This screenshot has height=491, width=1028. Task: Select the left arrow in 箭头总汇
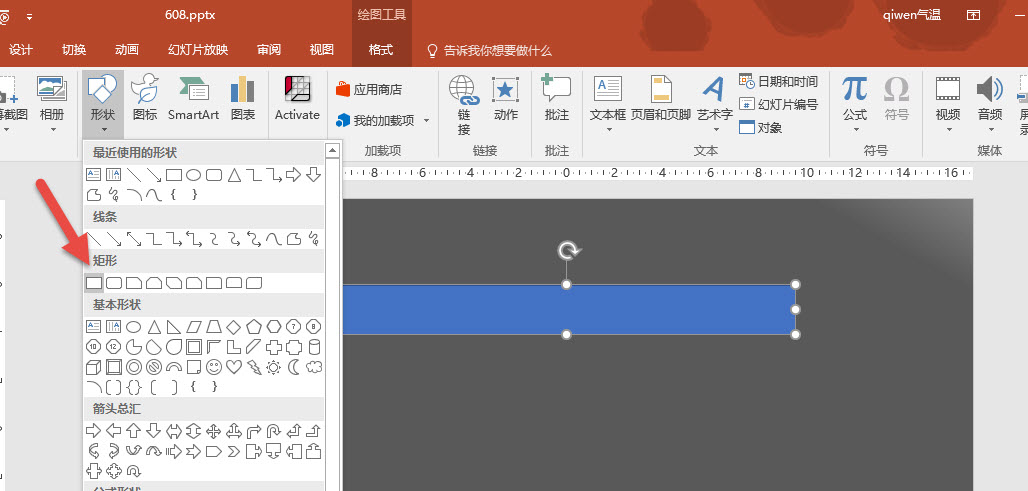(114, 431)
